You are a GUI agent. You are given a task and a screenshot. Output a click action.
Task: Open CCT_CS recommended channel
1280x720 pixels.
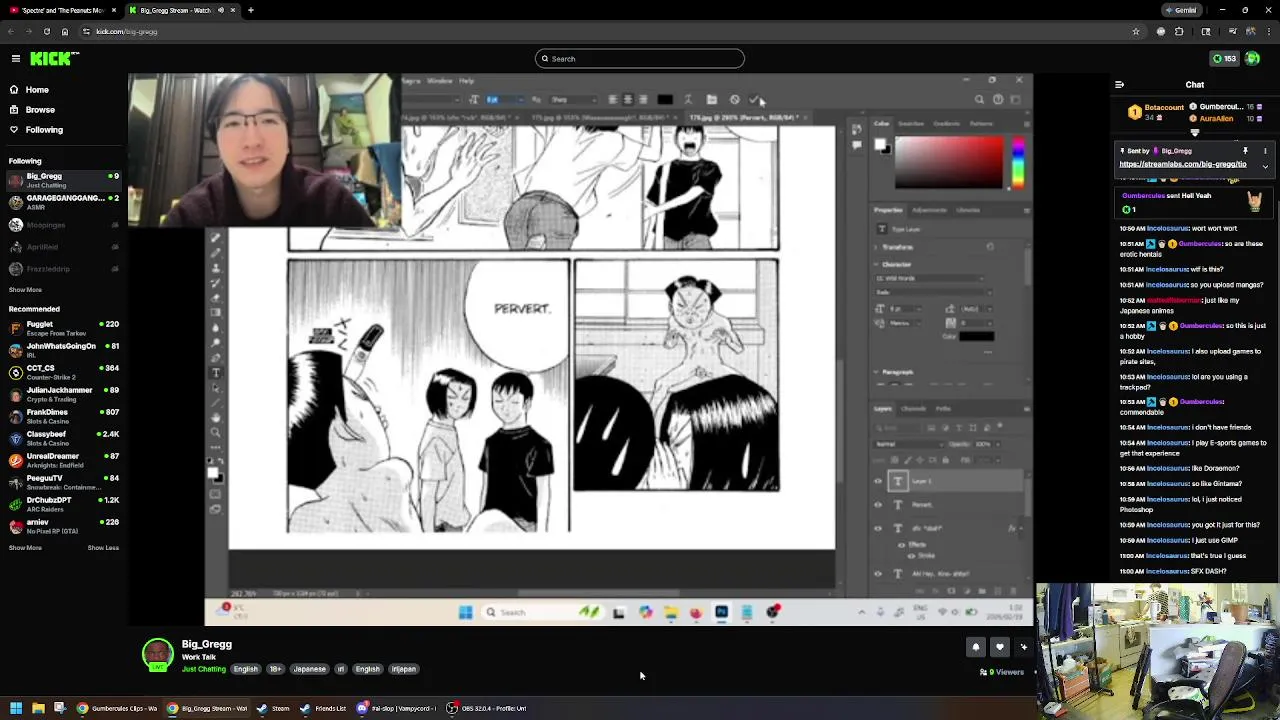coord(63,372)
